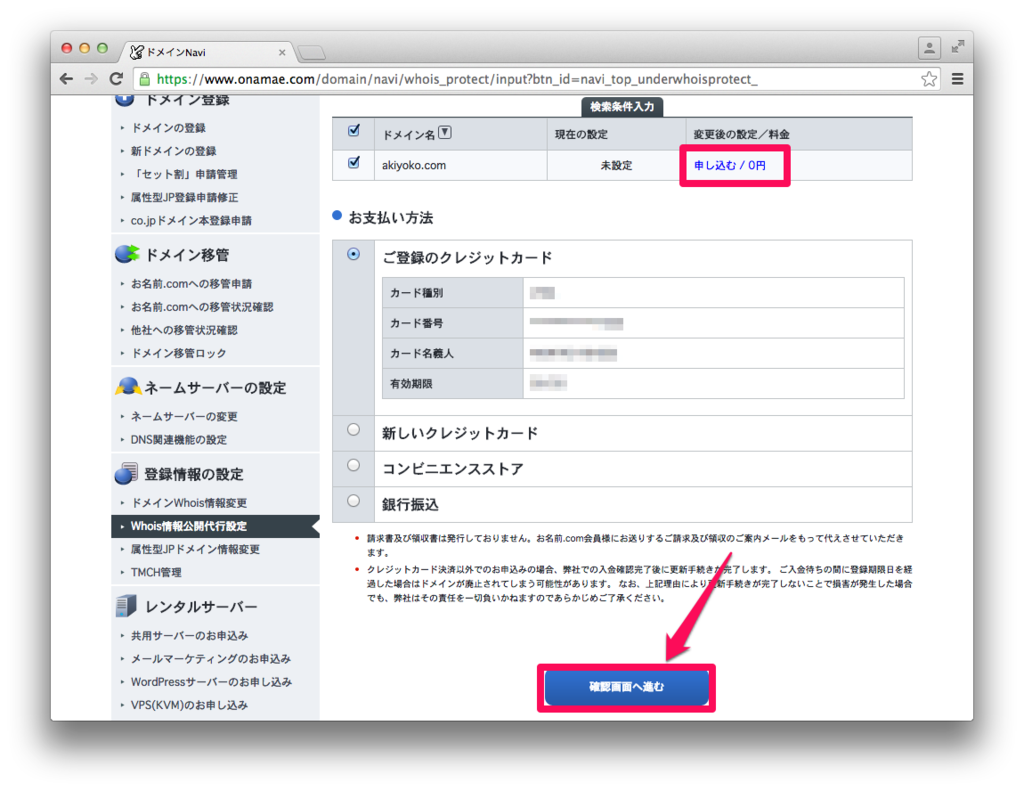Click the レンタルサーバー section heading
Viewport: 1024px width, 791px height.
pyautogui.click(x=201, y=607)
